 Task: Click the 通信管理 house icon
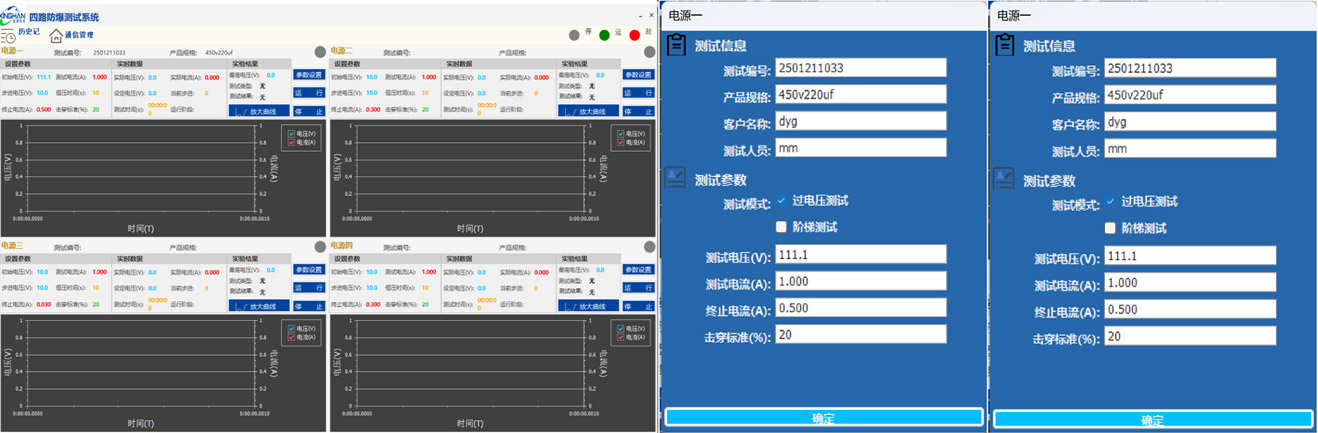[x=56, y=35]
